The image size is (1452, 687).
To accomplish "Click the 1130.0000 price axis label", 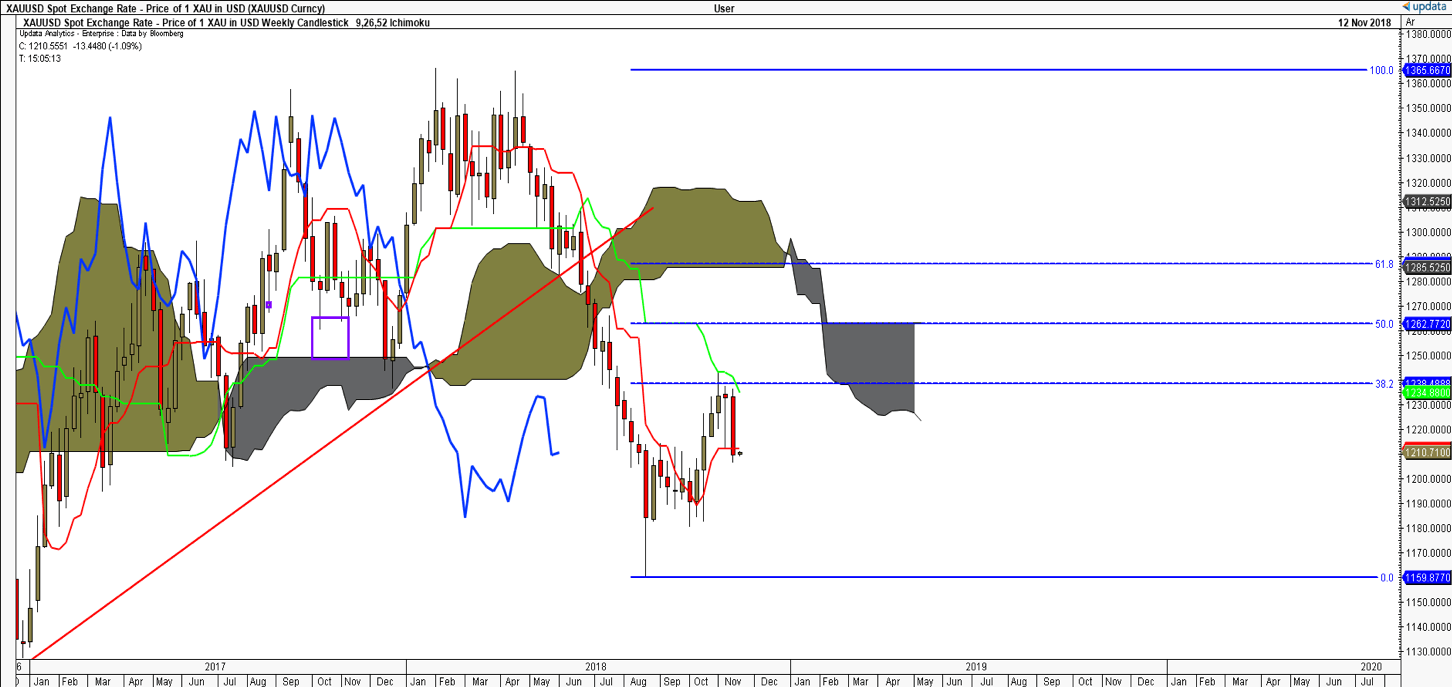I will tap(1430, 652).
